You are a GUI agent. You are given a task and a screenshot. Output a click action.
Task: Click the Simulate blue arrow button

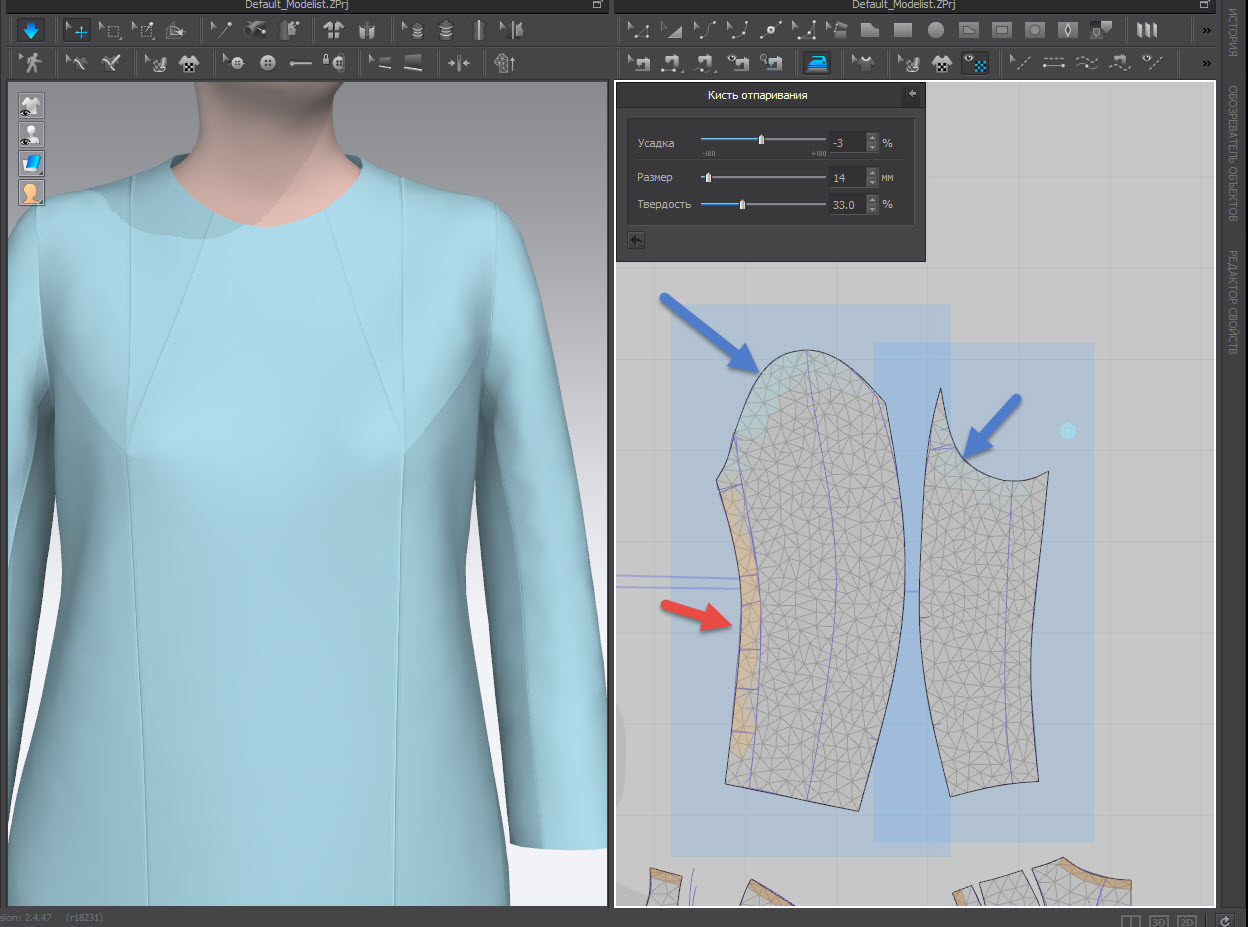(30, 30)
